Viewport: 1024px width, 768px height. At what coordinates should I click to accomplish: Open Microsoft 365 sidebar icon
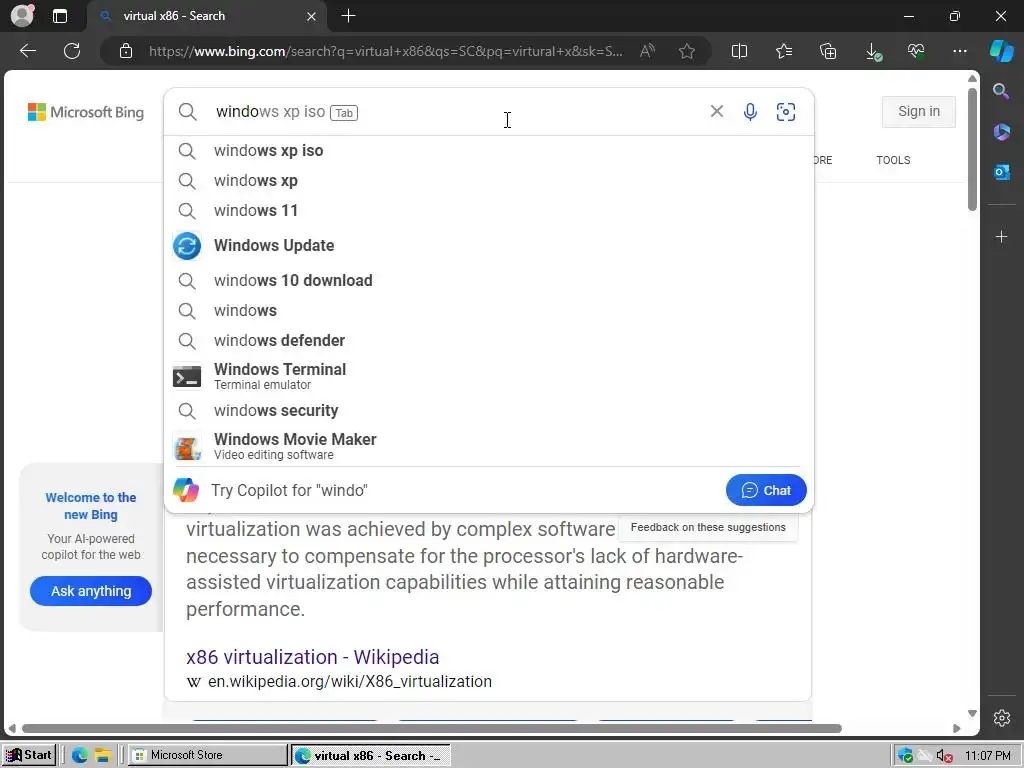tap(1002, 132)
